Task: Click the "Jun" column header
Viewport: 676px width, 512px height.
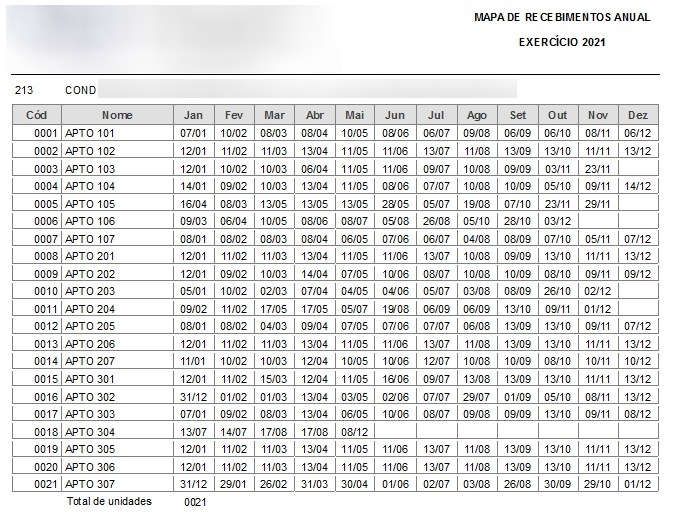Action: point(395,115)
